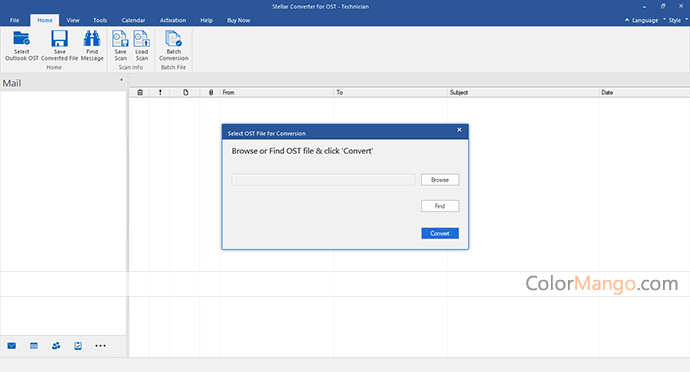The width and height of the screenshot is (690, 372).
Task: Sort messages by To column header
Action: pyautogui.click(x=390, y=92)
